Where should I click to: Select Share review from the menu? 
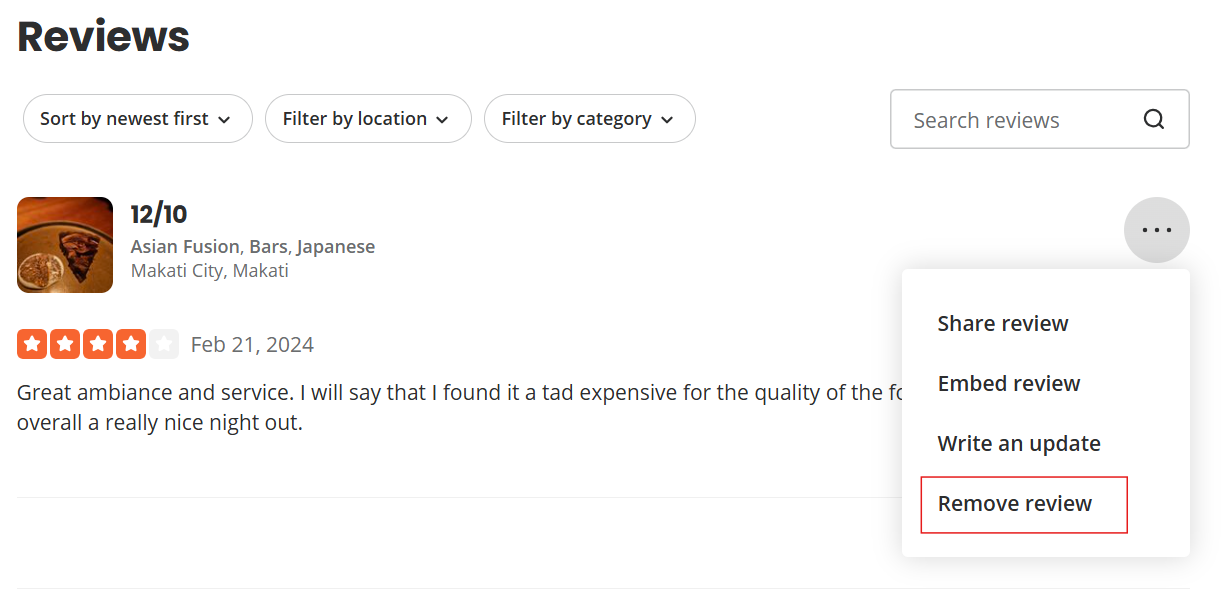click(1003, 324)
